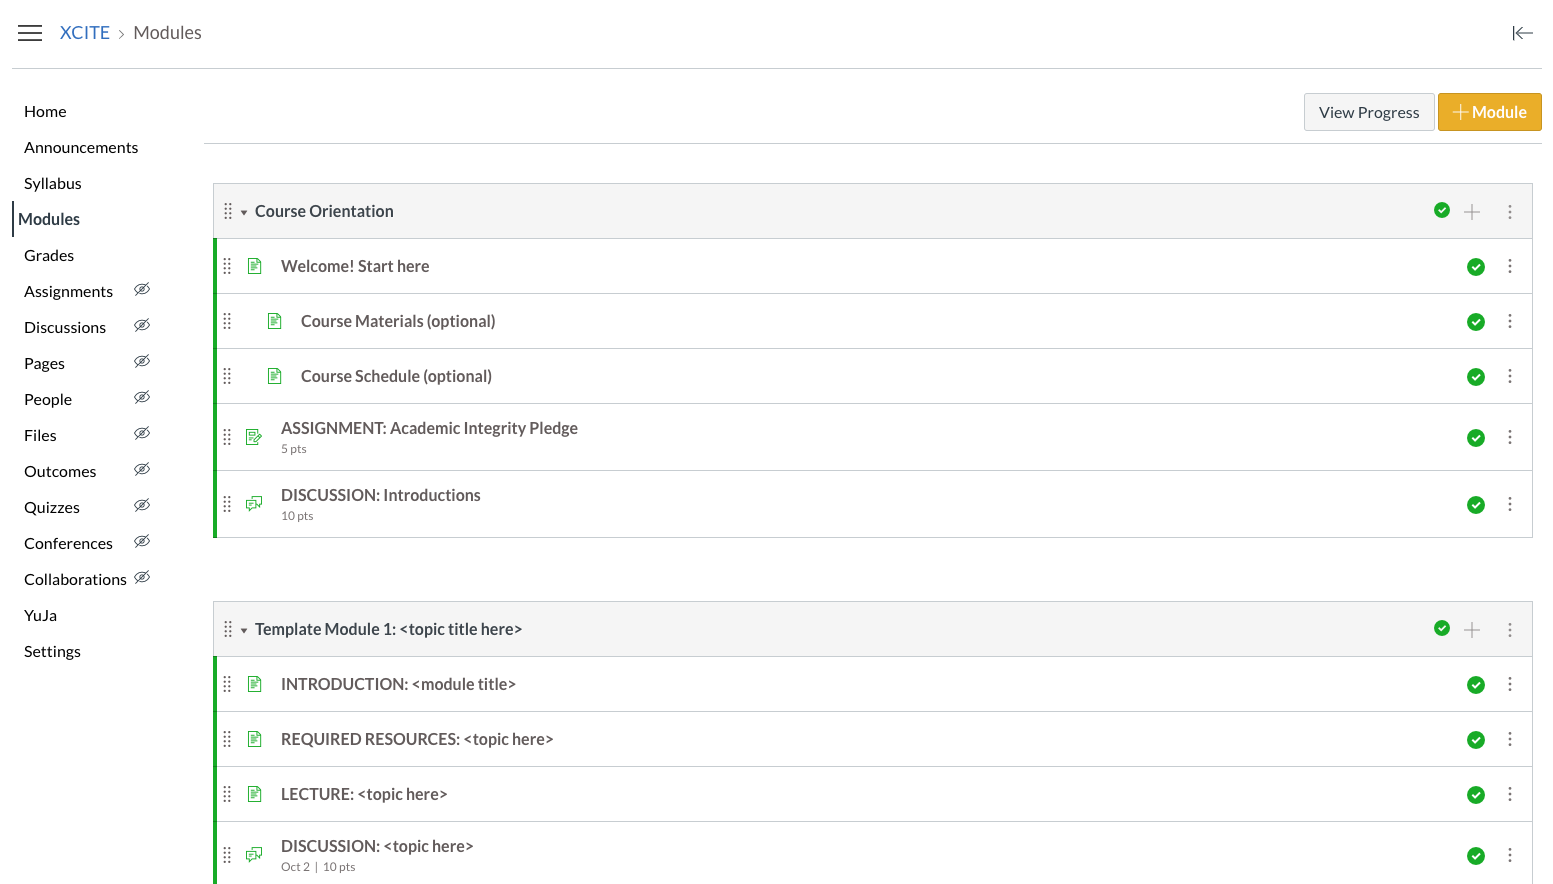Click the View Progress button
This screenshot has height=884, width=1553.
(x=1368, y=112)
